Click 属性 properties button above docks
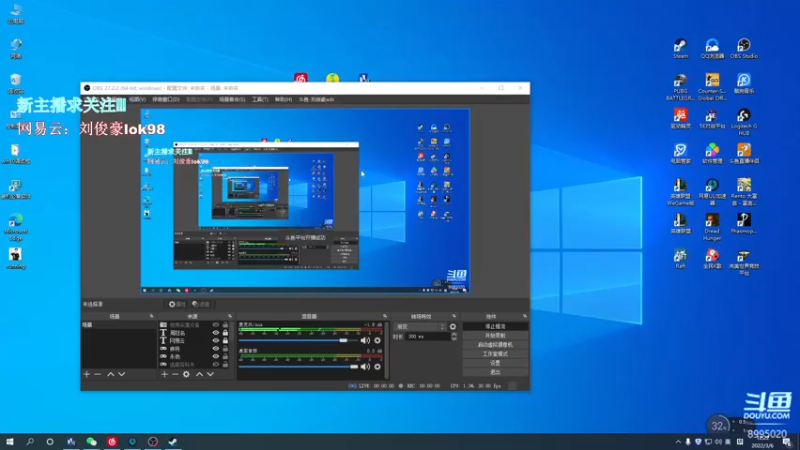This screenshot has width=800, height=450. (x=177, y=304)
